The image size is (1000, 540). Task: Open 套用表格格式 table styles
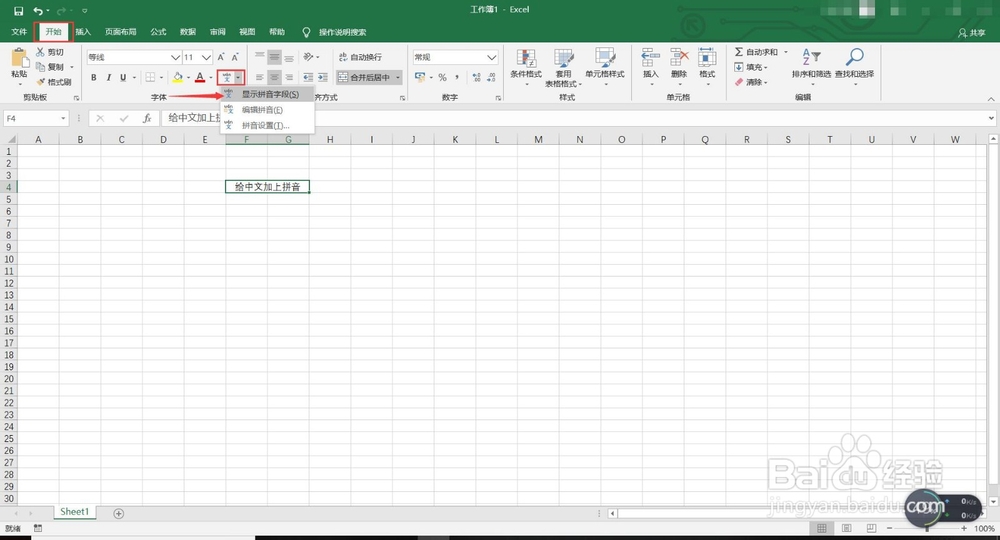click(x=564, y=66)
